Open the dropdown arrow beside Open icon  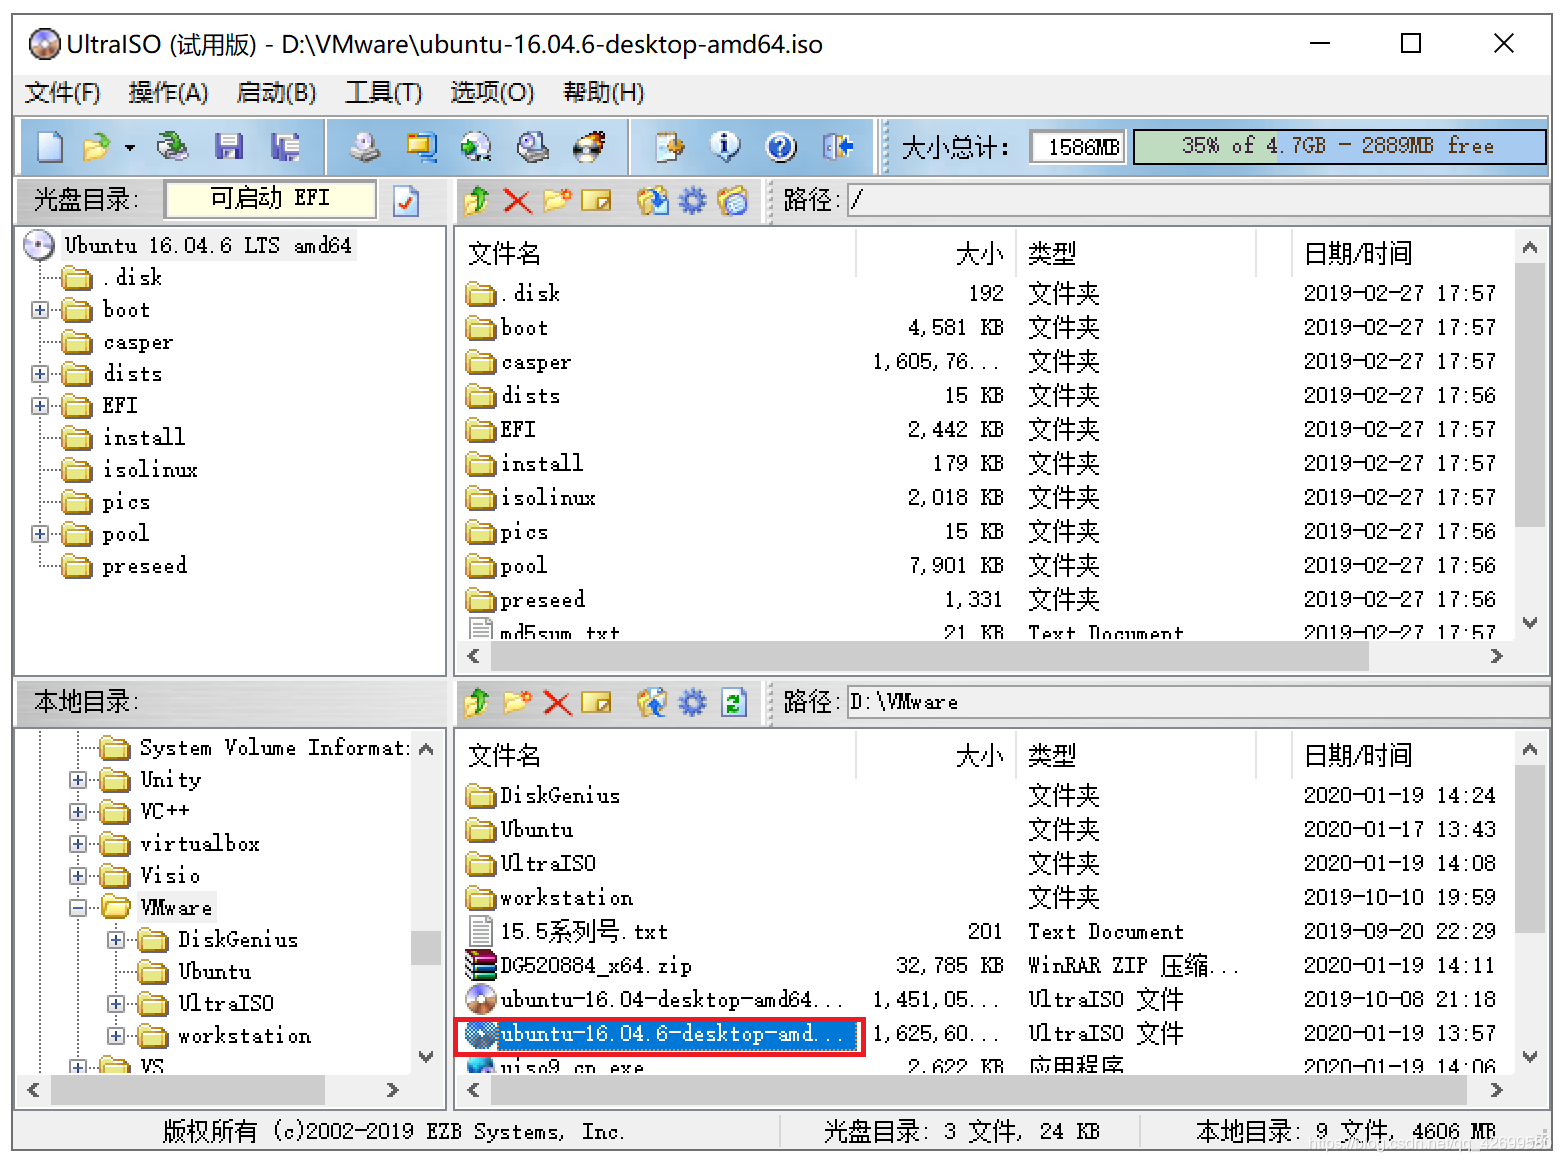pos(130,148)
